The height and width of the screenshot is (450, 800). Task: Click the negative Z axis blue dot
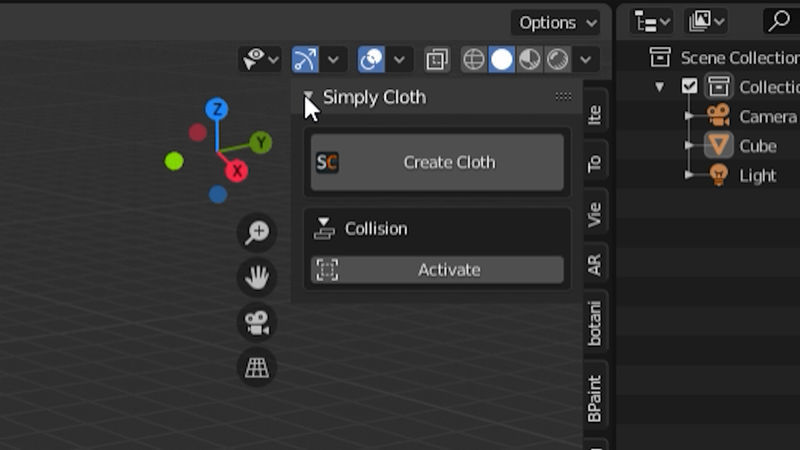click(218, 194)
